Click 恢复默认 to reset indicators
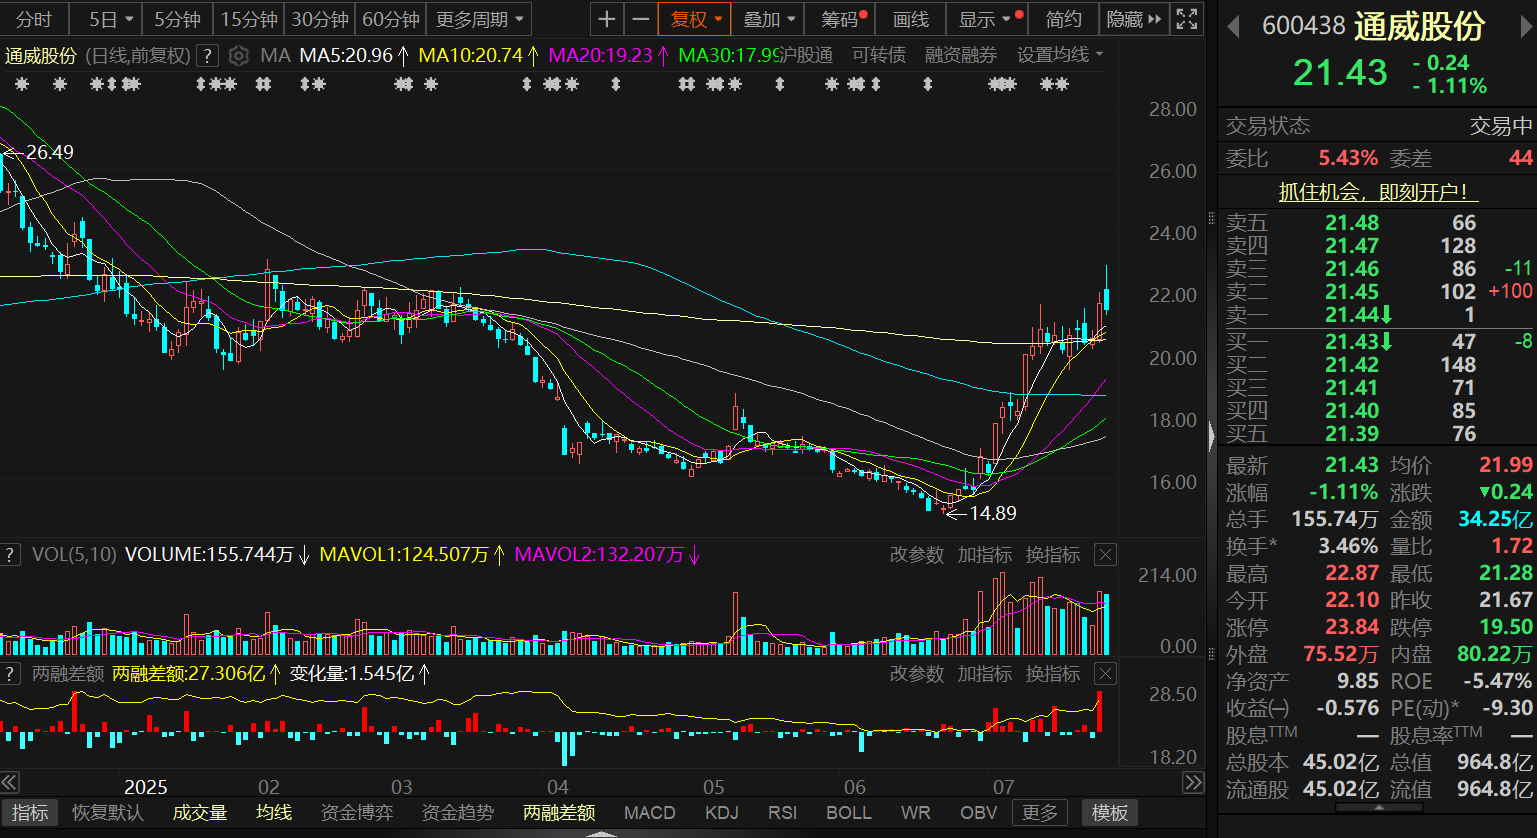Screen dimensions: 1537x838 (108, 812)
